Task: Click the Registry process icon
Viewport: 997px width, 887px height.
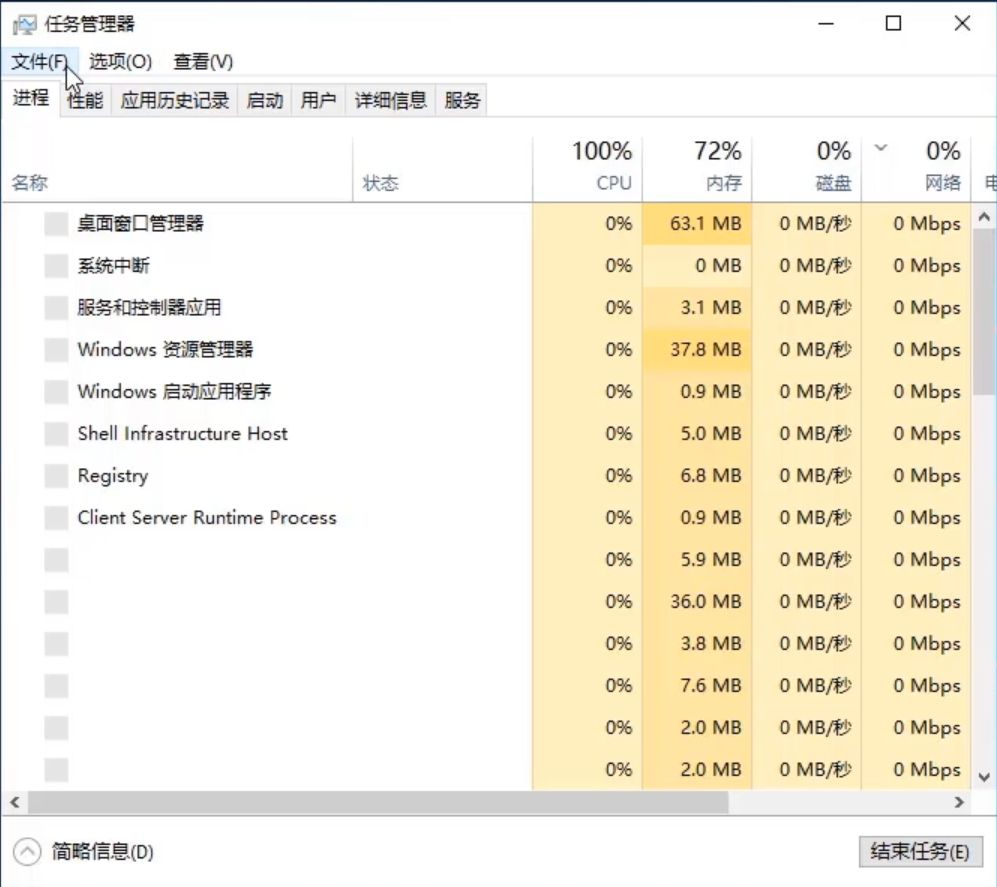Action: tap(55, 476)
